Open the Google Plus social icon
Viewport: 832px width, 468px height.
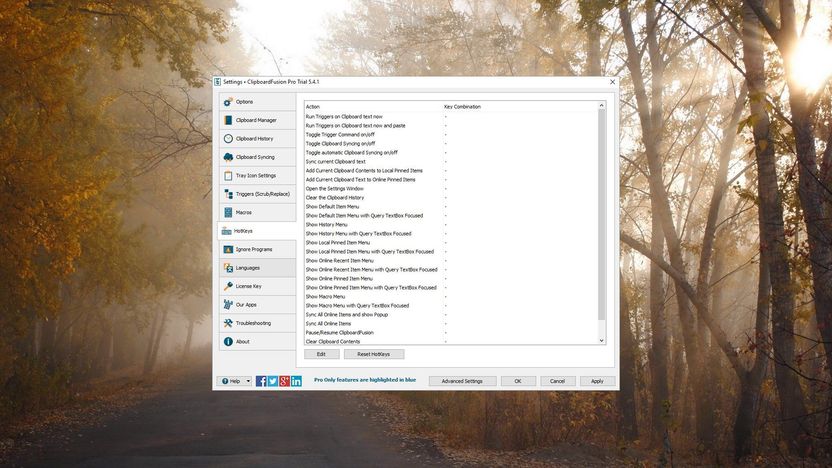pos(284,381)
